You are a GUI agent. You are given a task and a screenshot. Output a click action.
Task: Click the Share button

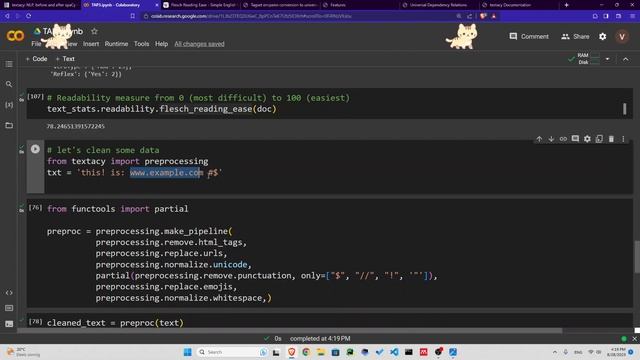(575, 36)
